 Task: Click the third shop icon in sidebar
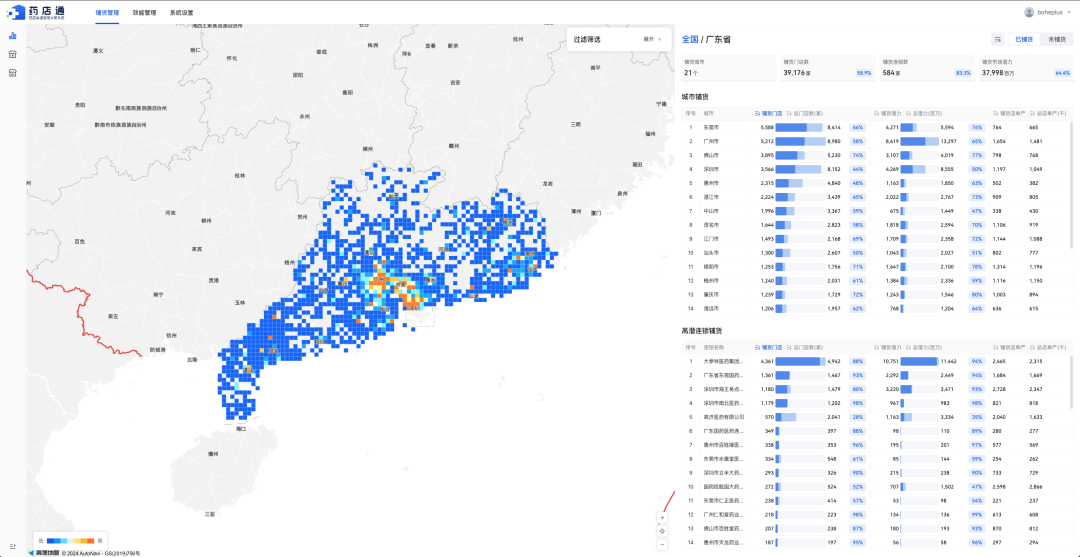13,73
